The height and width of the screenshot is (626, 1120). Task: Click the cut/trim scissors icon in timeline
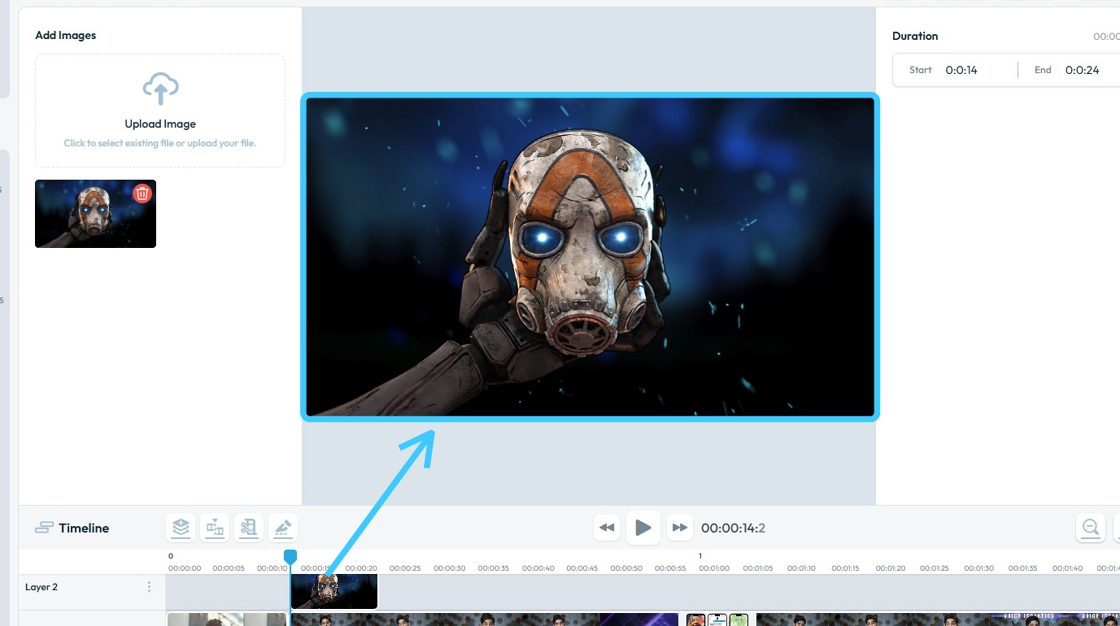249,528
